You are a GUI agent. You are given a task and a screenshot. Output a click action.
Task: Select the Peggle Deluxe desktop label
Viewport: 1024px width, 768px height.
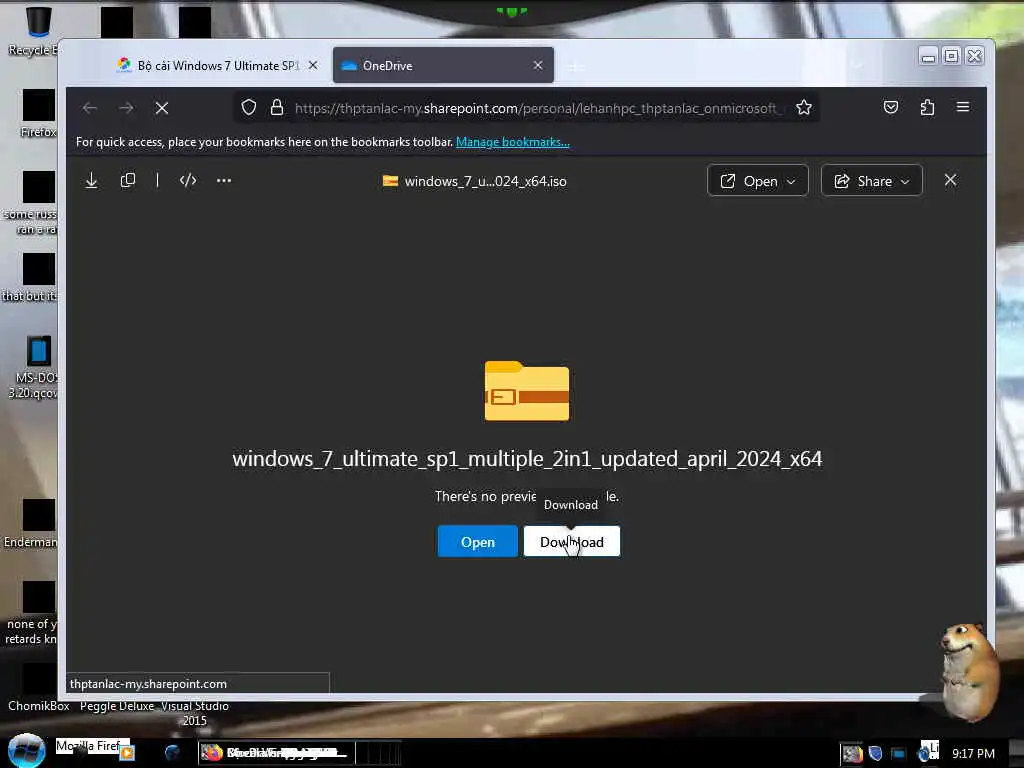[x=117, y=706]
